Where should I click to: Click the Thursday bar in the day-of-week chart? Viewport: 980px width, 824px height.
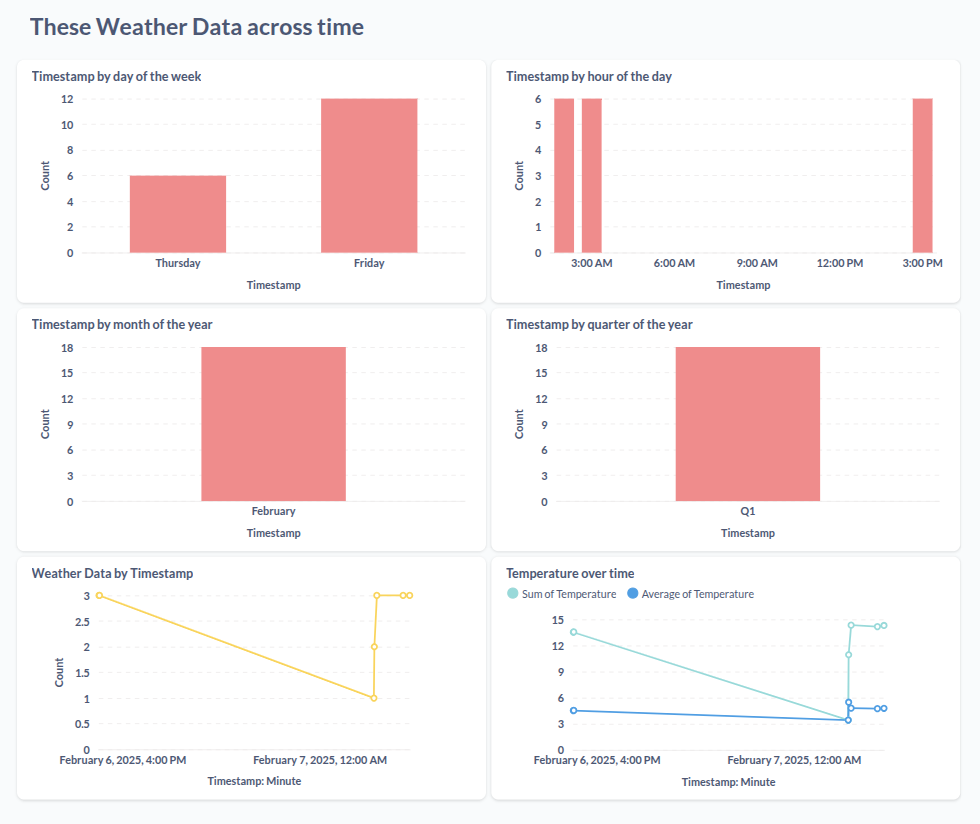tap(178, 214)
